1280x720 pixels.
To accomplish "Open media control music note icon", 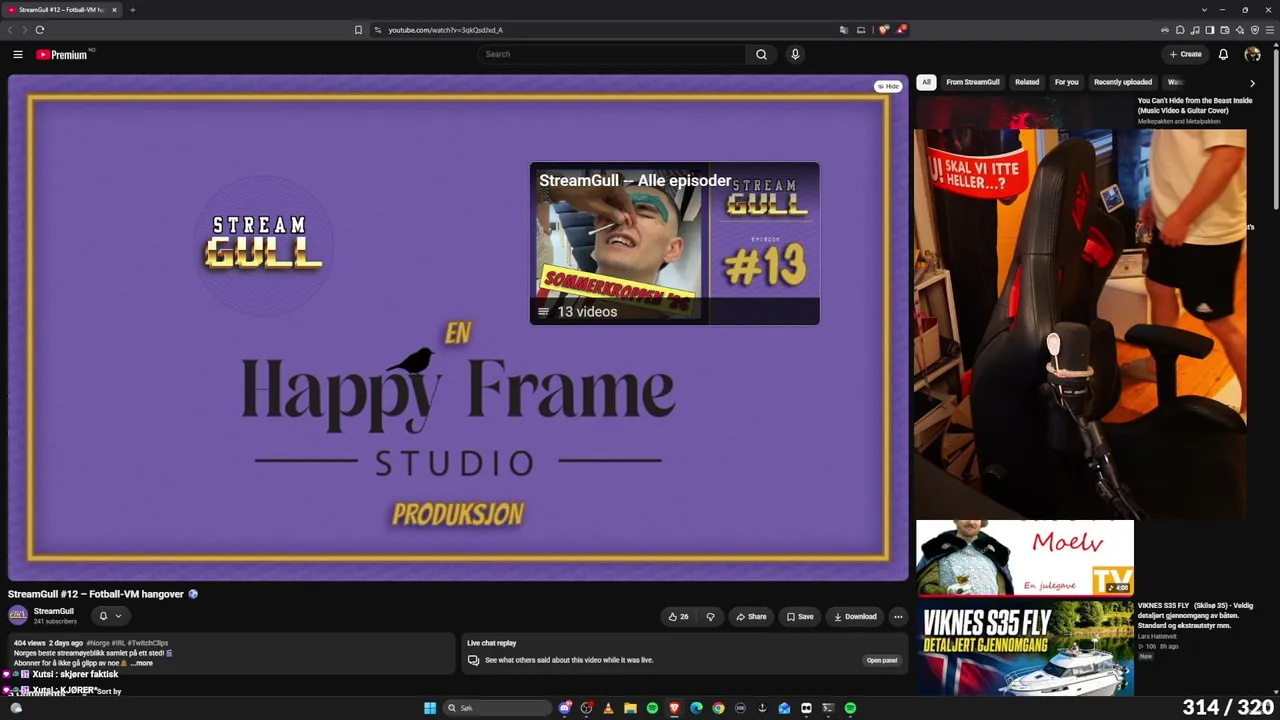I will (1195, 30).
